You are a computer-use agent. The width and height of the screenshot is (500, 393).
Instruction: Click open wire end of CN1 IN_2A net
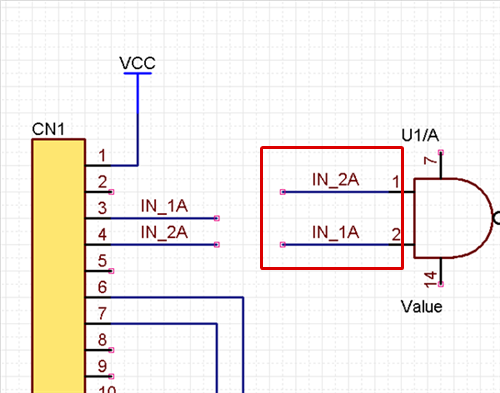(217, 245)
